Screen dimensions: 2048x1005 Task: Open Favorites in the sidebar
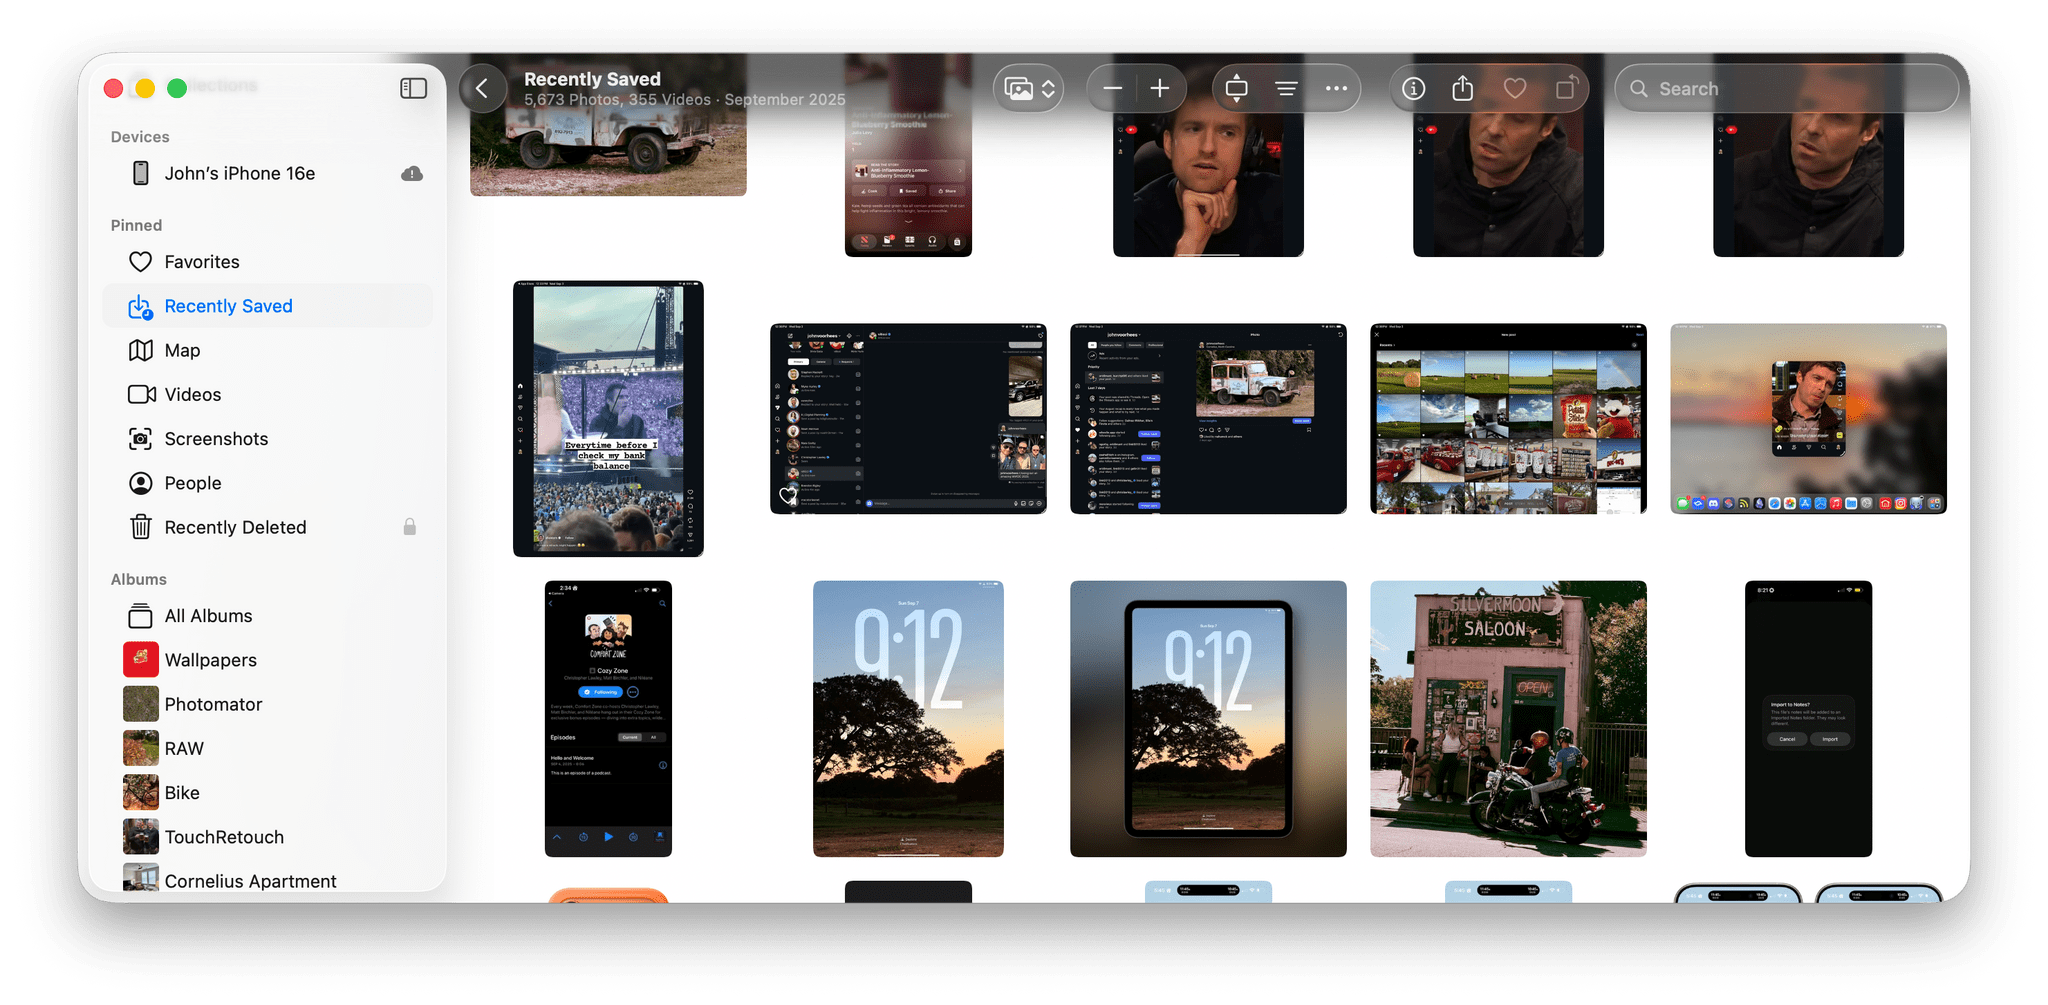[x=268, y=262]
